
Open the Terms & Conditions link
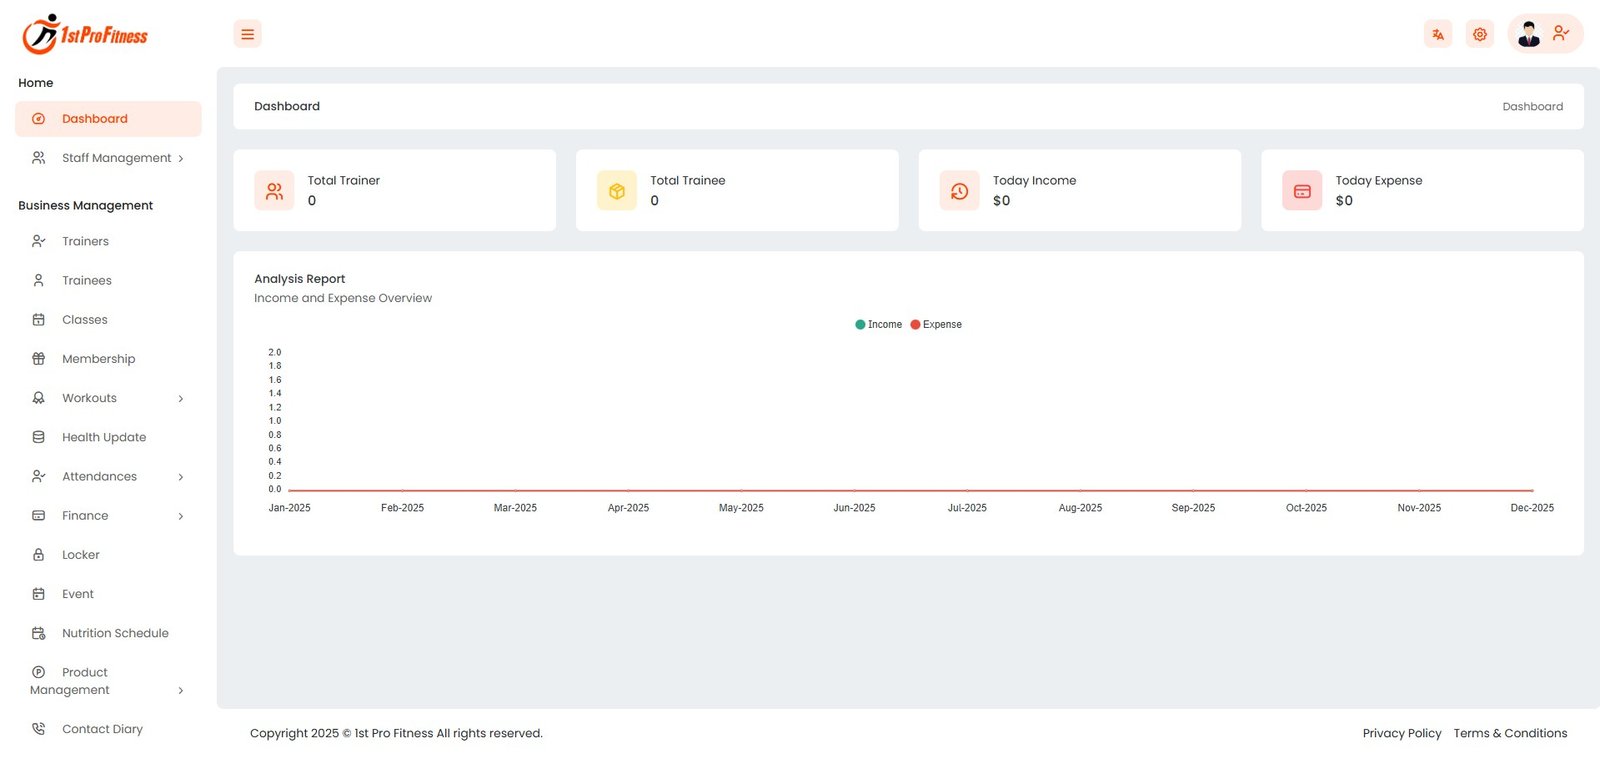(x=1510, y=733)
